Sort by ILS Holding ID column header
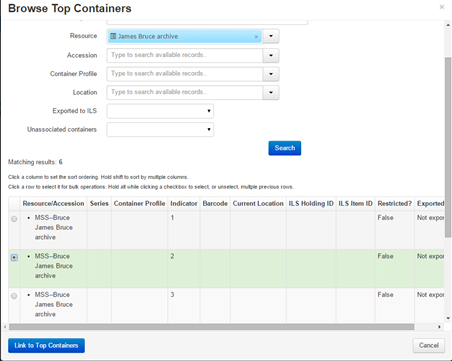The height and width of the screenshot is (361, 452). [x=311, y=204]
